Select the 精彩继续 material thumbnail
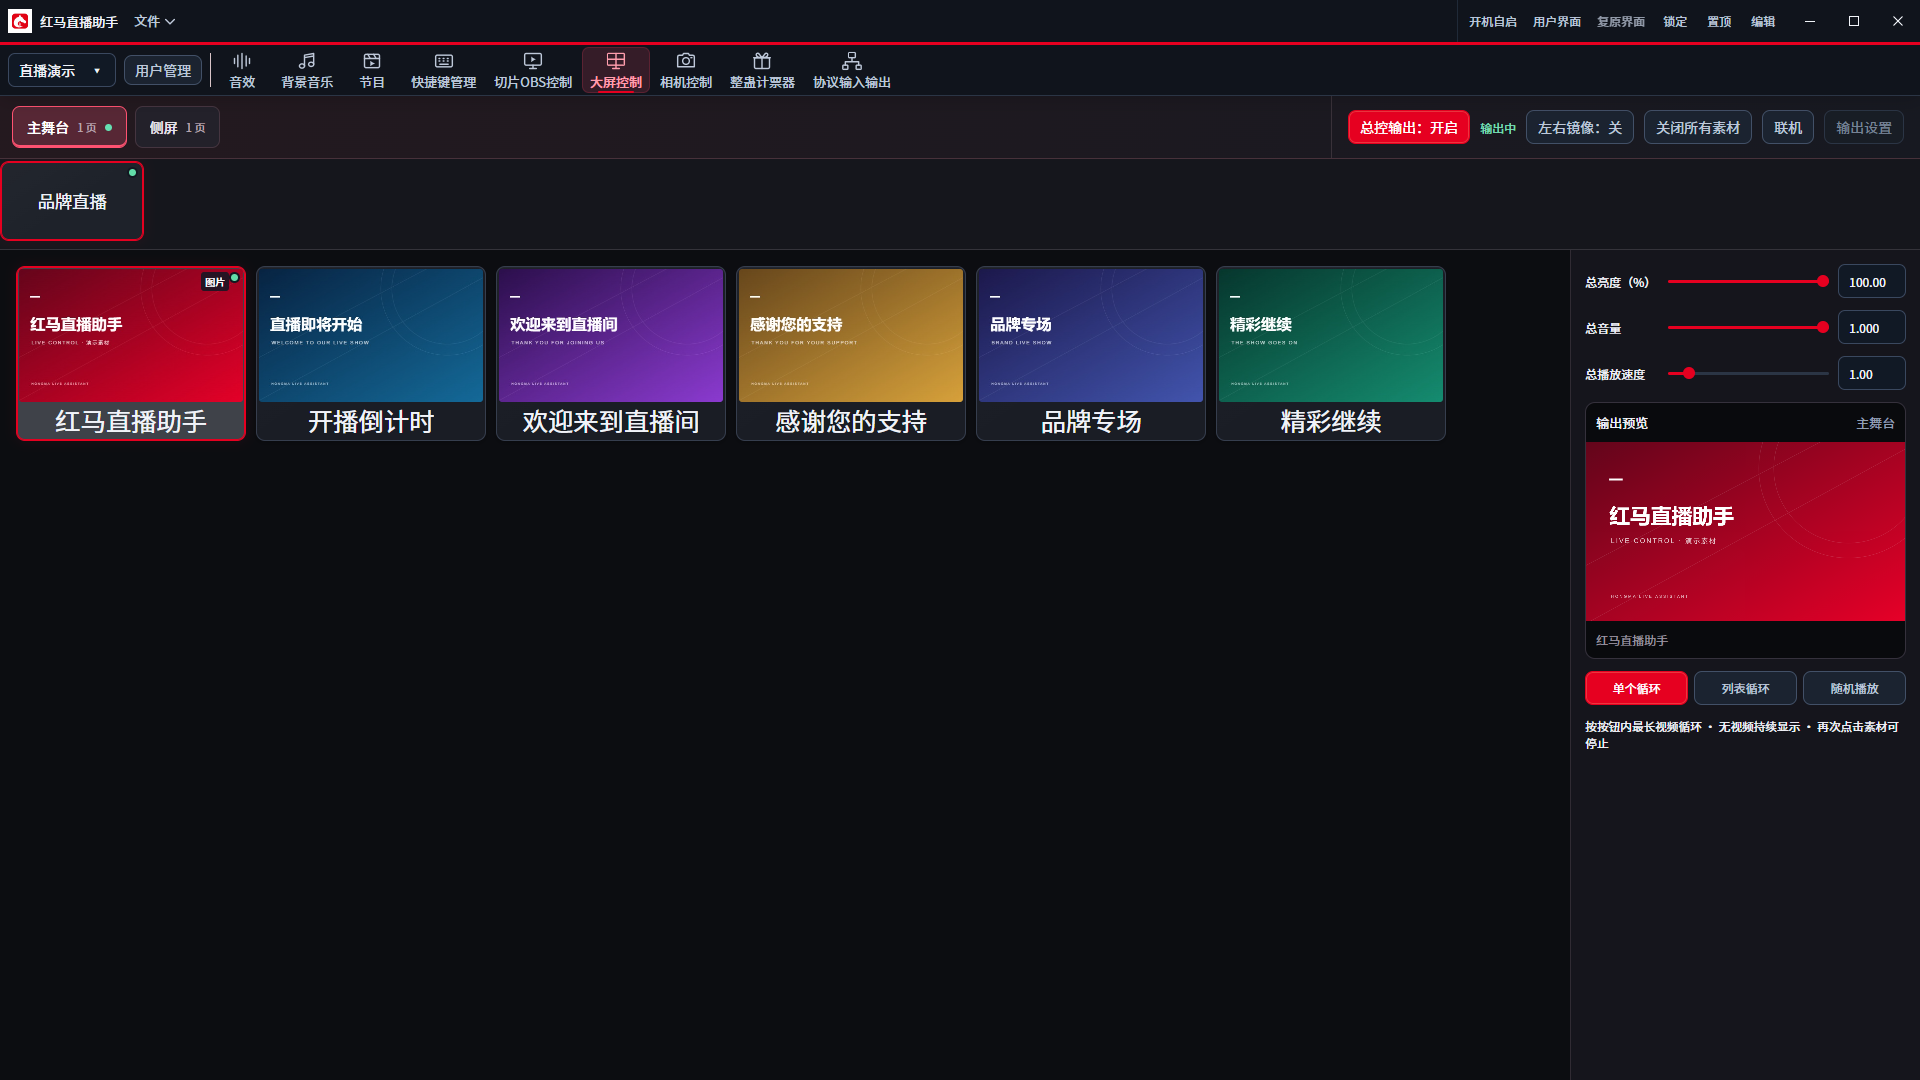 click(x=1331, y=353)
